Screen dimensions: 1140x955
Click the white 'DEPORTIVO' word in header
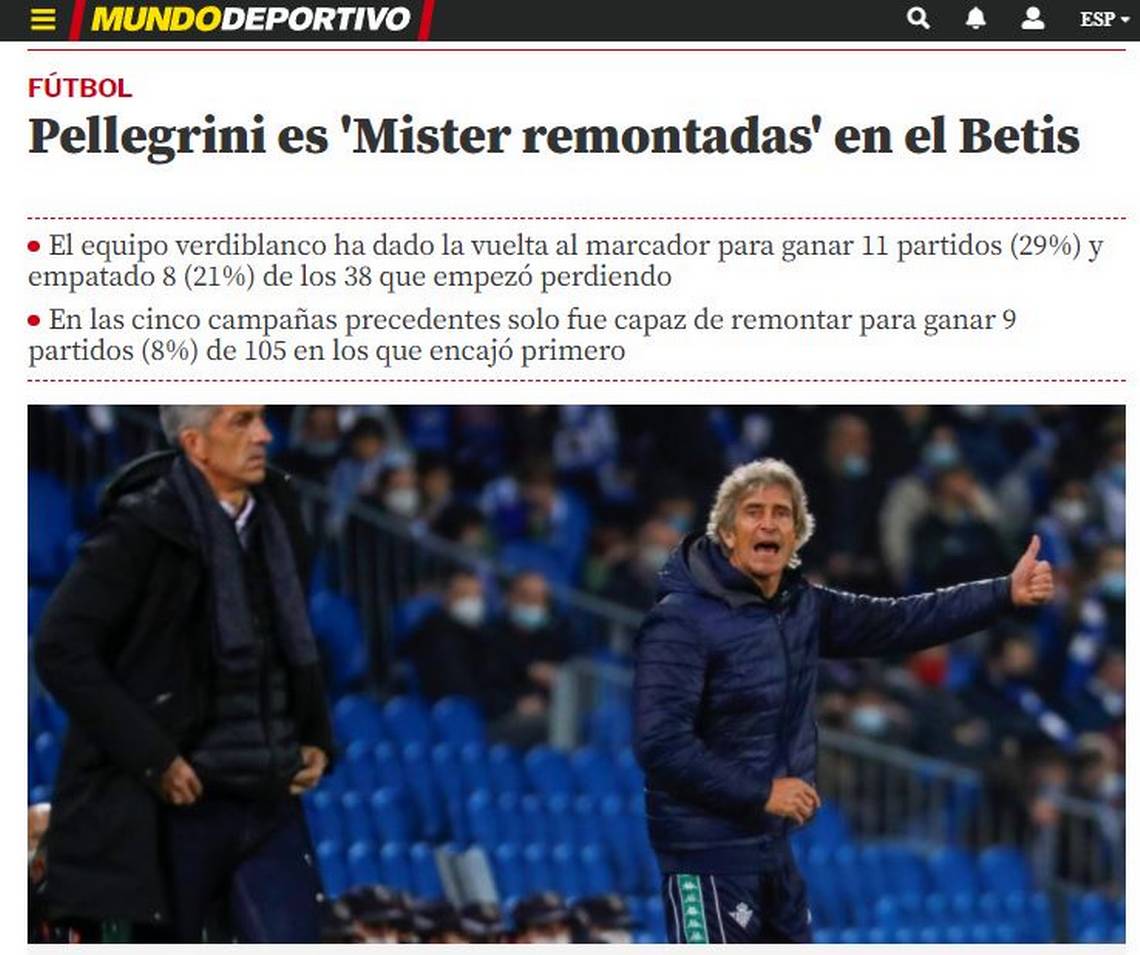pyautogui.click(x=316, y=19)
